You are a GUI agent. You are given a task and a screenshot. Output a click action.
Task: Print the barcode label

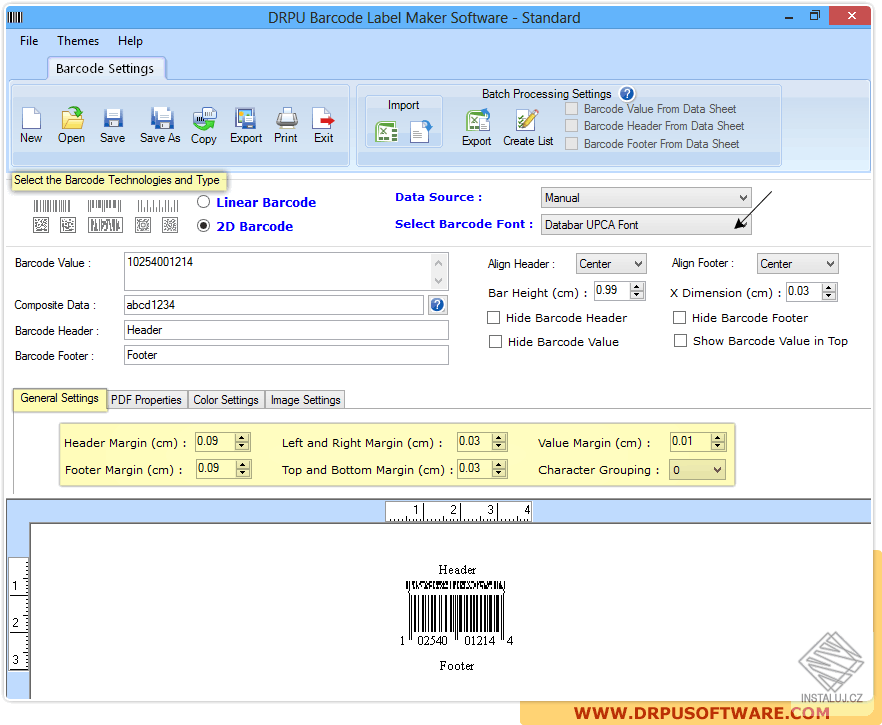point(286,122)
